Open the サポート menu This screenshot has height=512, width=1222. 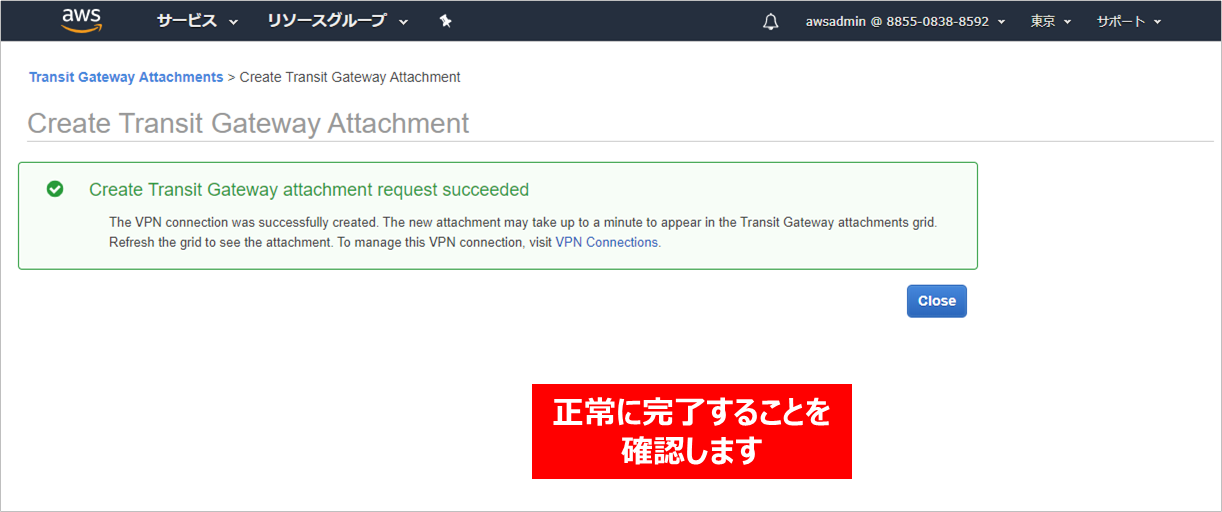[x=1120, y=21]
